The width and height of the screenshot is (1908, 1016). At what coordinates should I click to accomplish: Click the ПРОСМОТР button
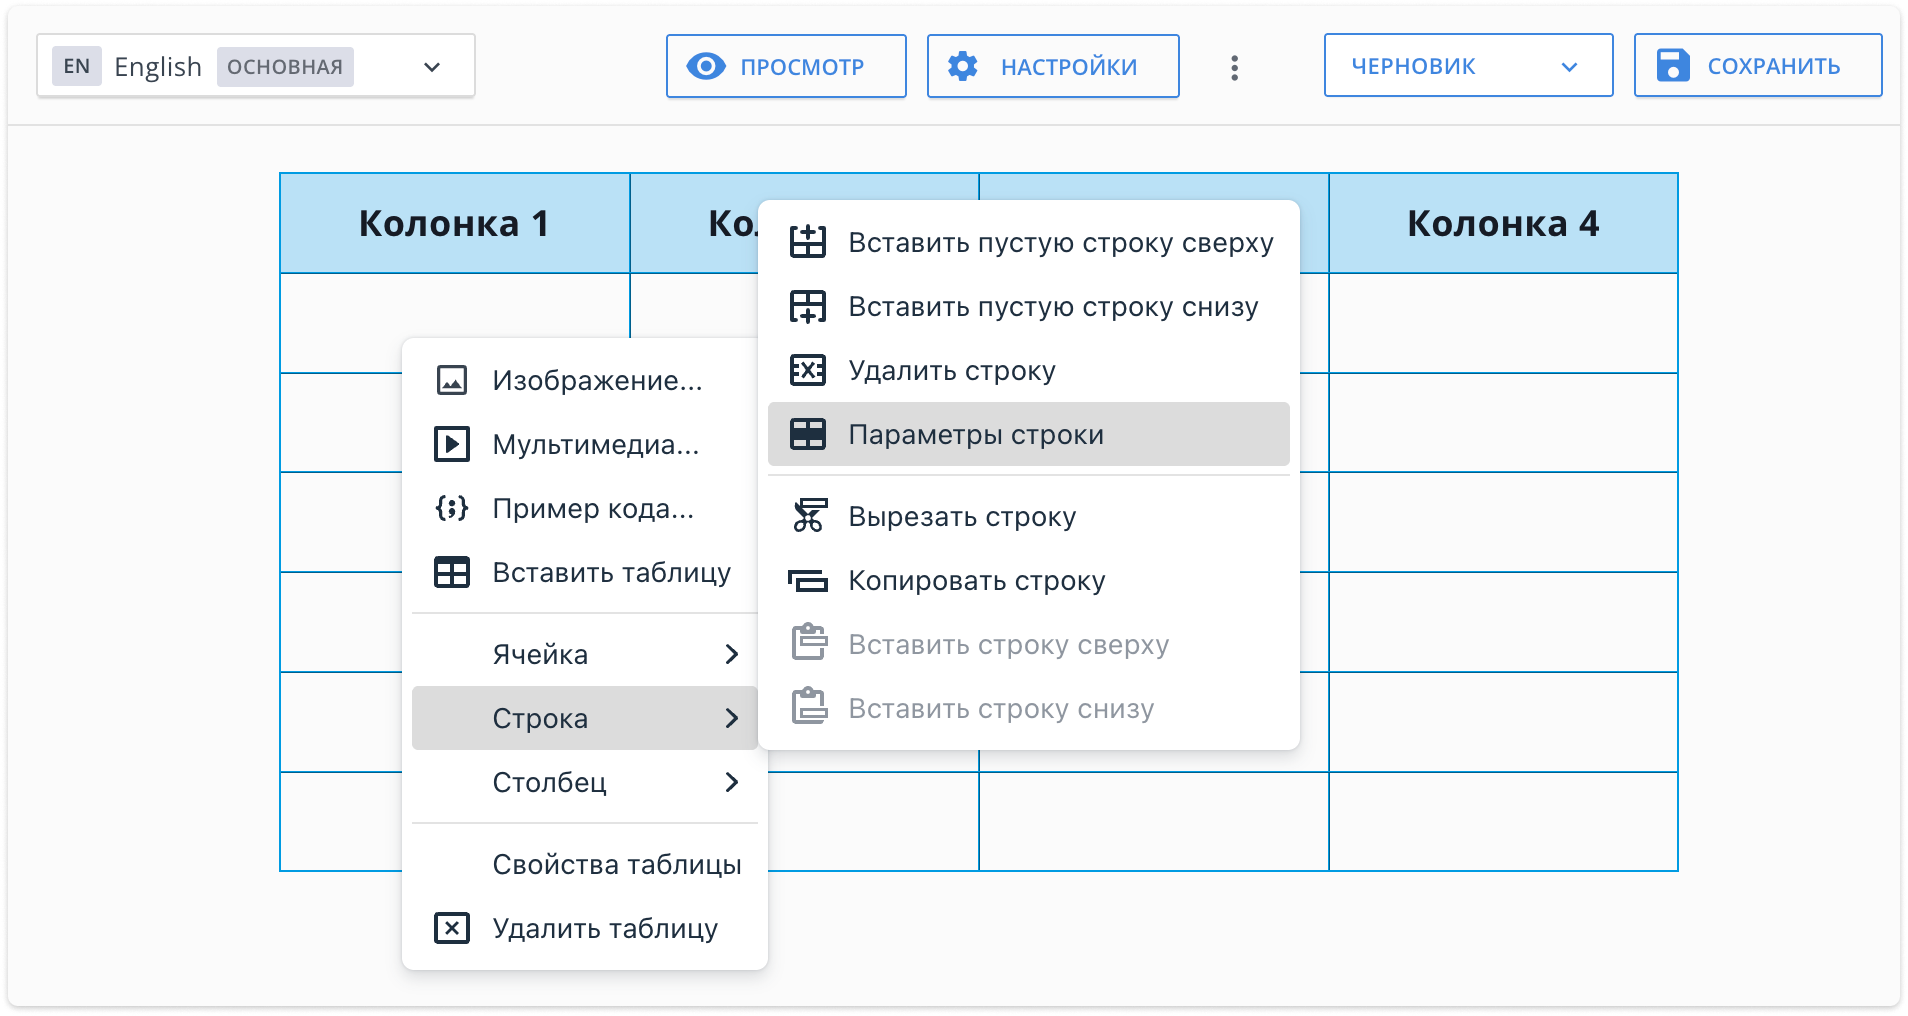coord(786,66)
